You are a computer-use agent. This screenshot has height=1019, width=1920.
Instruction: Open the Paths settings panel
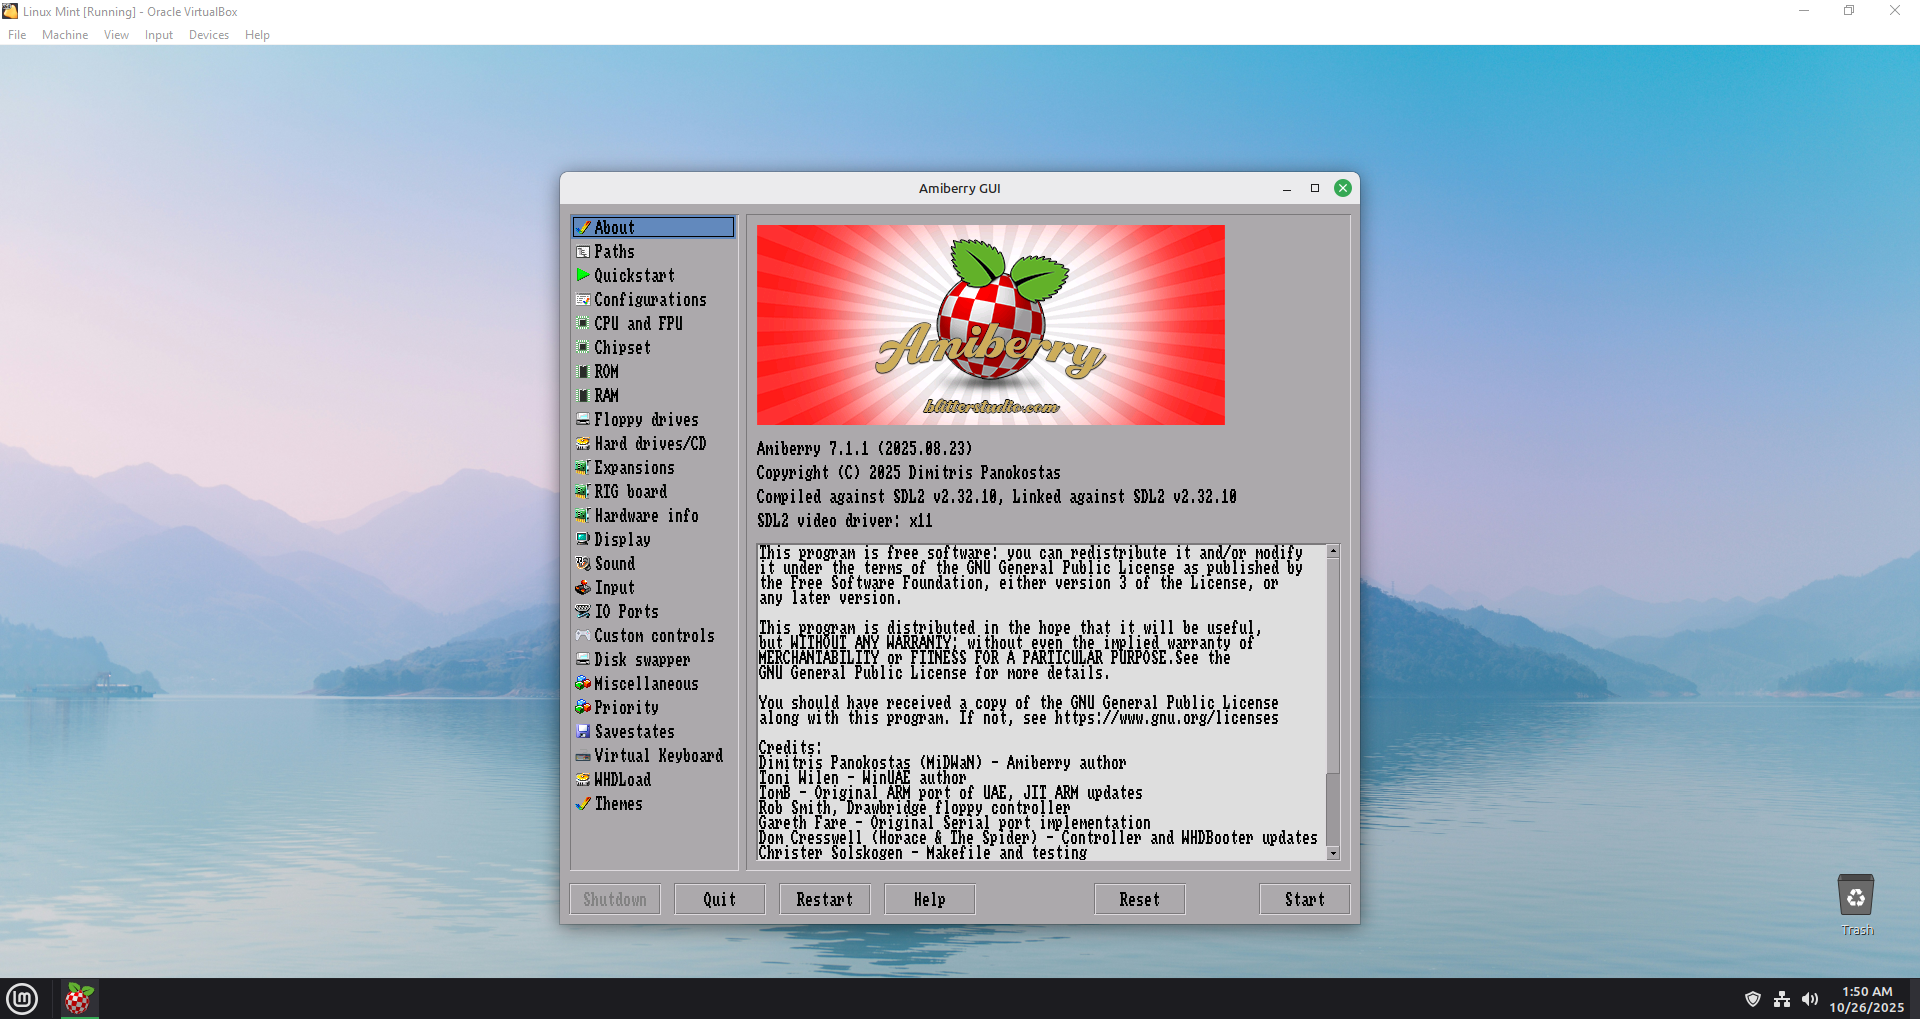[653, 252]
